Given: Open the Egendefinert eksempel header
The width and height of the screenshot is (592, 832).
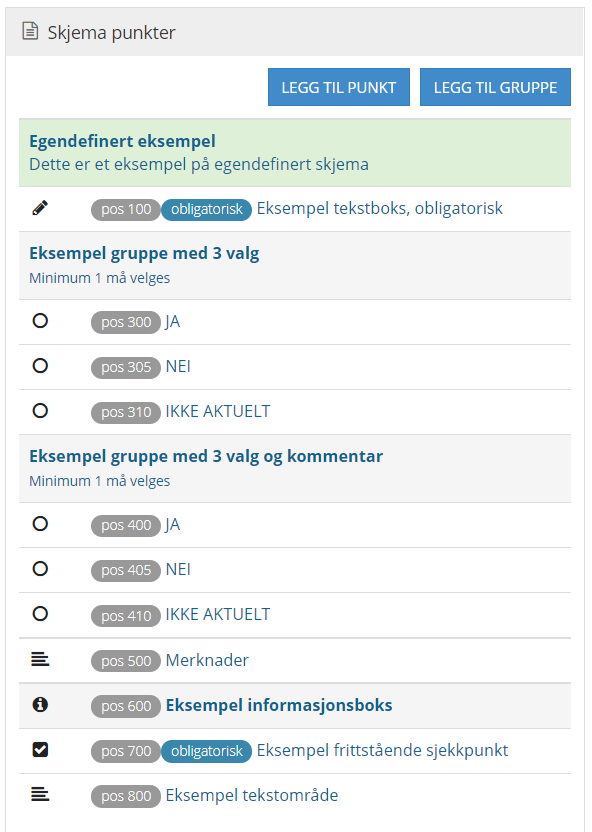Looking at the screenshot, I should point(295,153).
